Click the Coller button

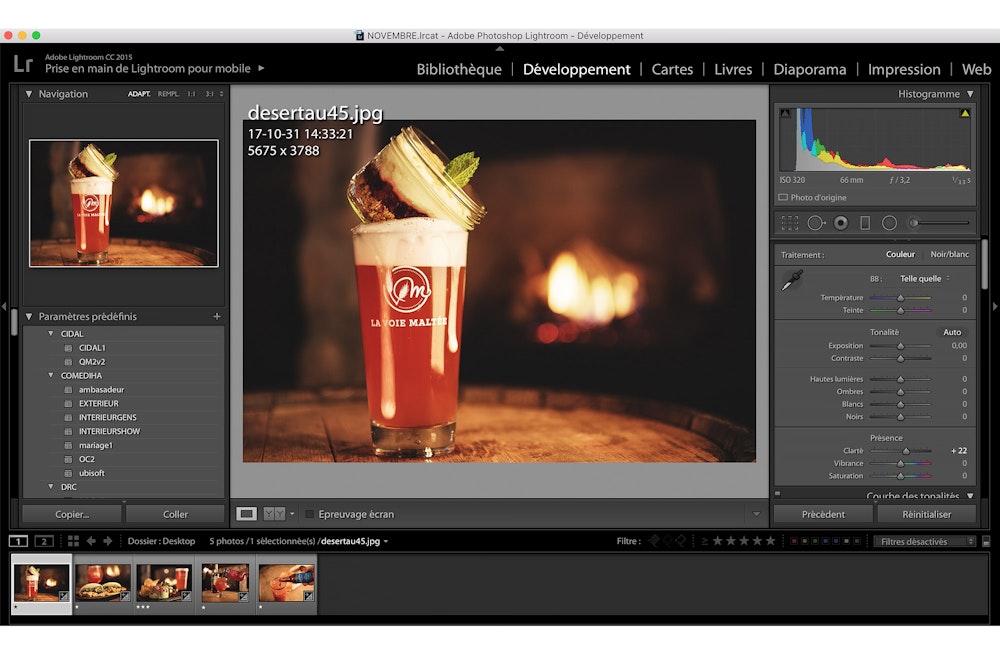coord(175,514)
